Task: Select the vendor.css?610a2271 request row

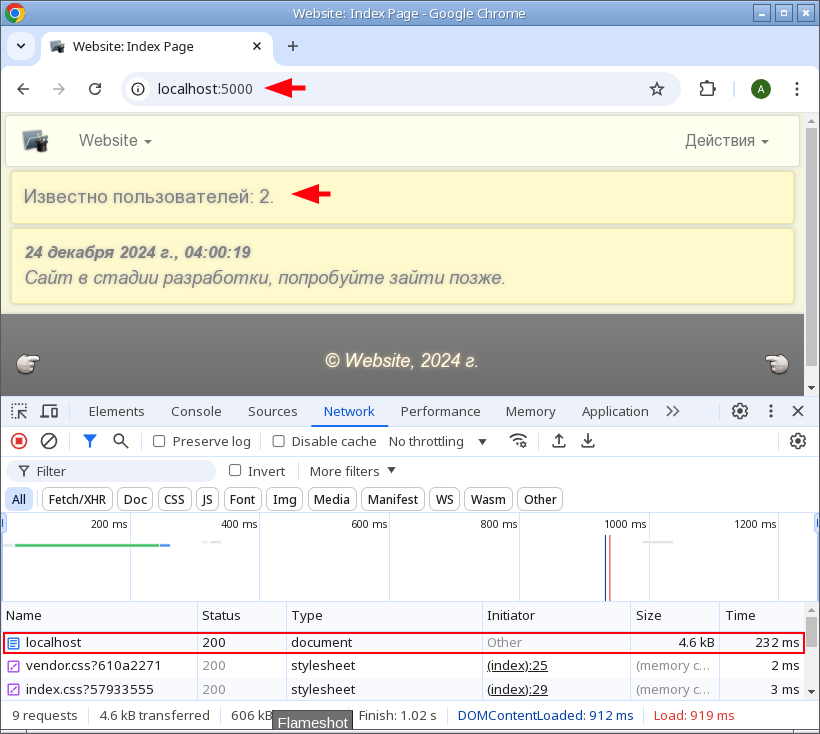Action: point(403,666)
